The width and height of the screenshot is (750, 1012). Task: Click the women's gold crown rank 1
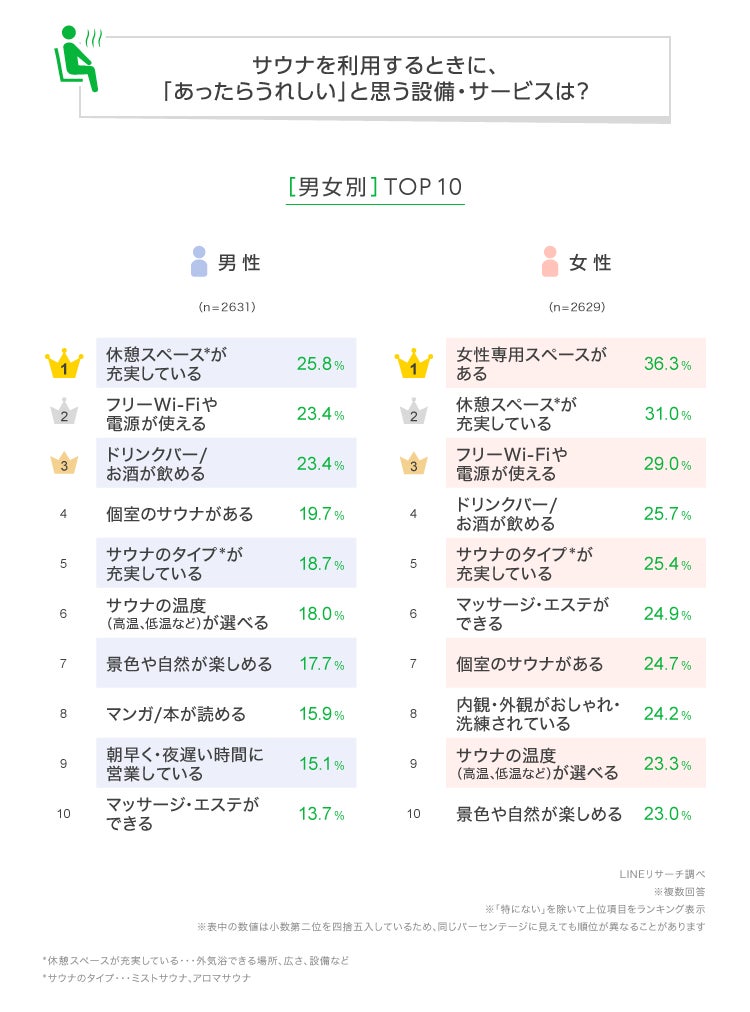point(413,364)
